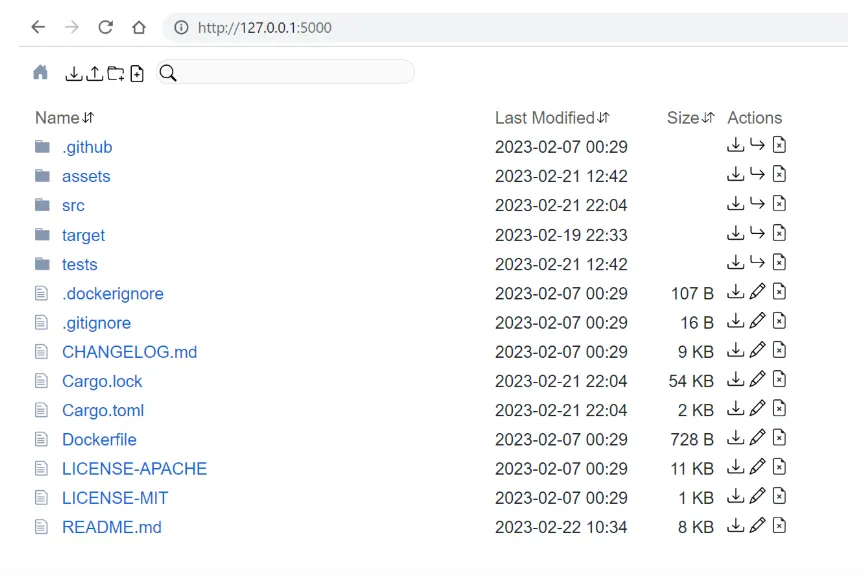The height and width of the screenshot is (577, 863).
Task: Edit the CHANGELOG.md file
Action: (757, 351)
